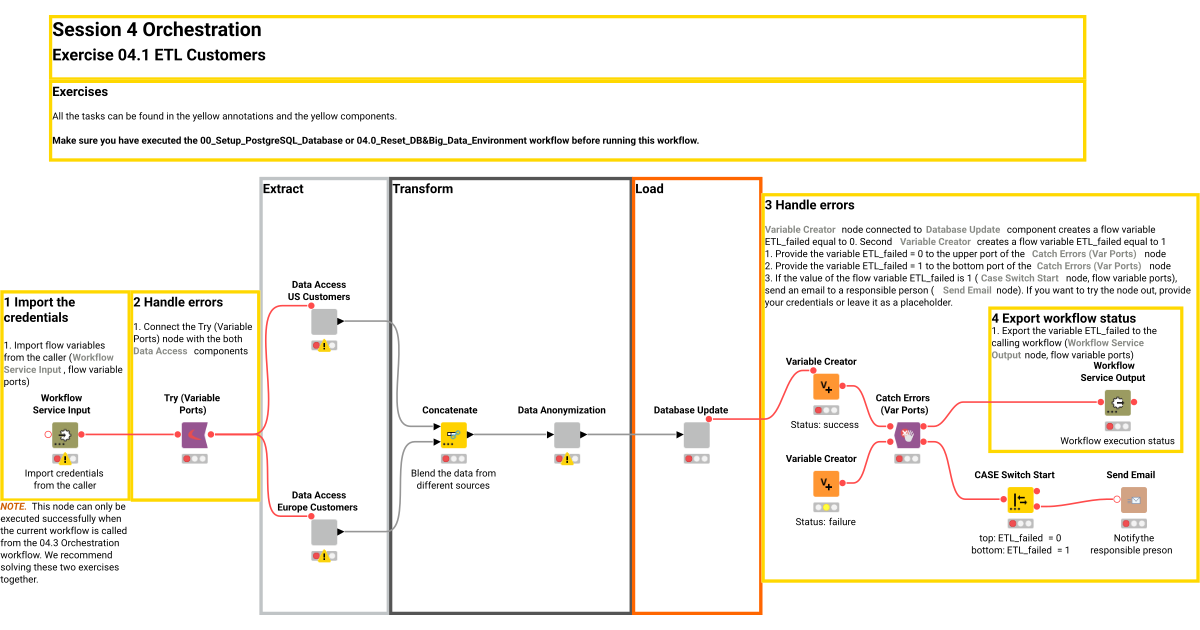Click the Variable Creator above Status: success
The width and height of the screenshot is (1200, 630).
click(825, 385)
